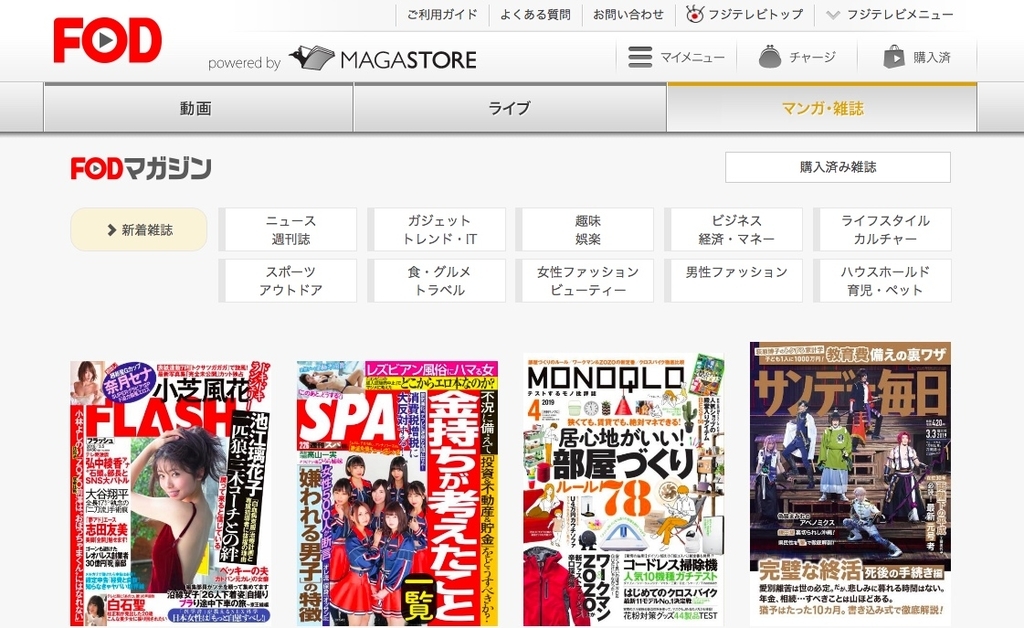The height and width of the screenshot is (628, 1024).
Task: Select the スポーツ アウトドア category
Action: 288,281
